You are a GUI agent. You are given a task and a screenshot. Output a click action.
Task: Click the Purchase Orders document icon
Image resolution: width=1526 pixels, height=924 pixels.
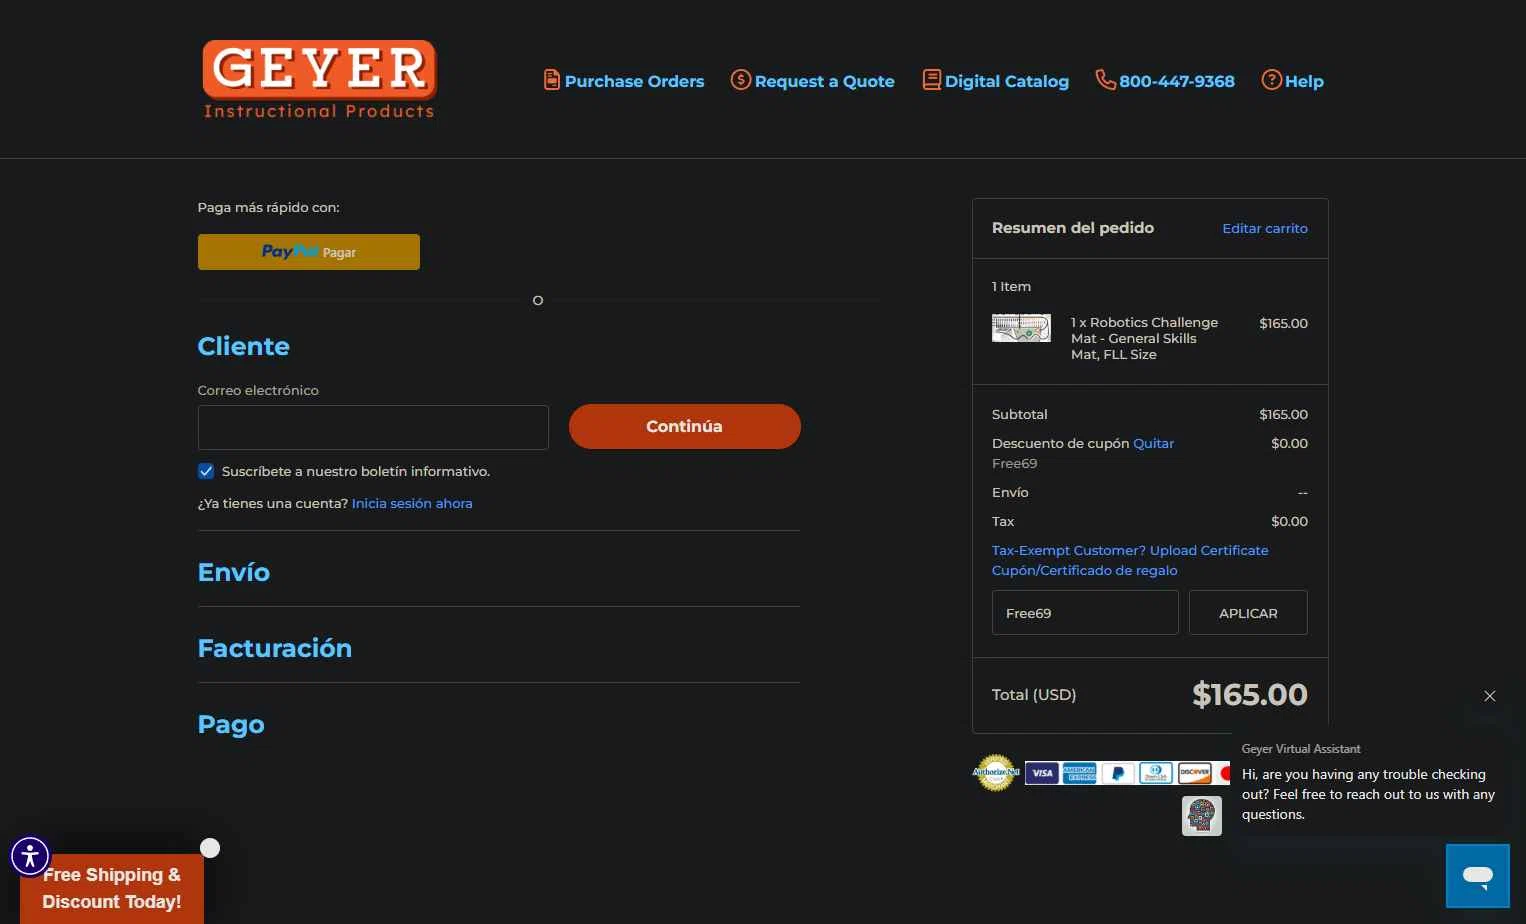(x=551, y=80)
